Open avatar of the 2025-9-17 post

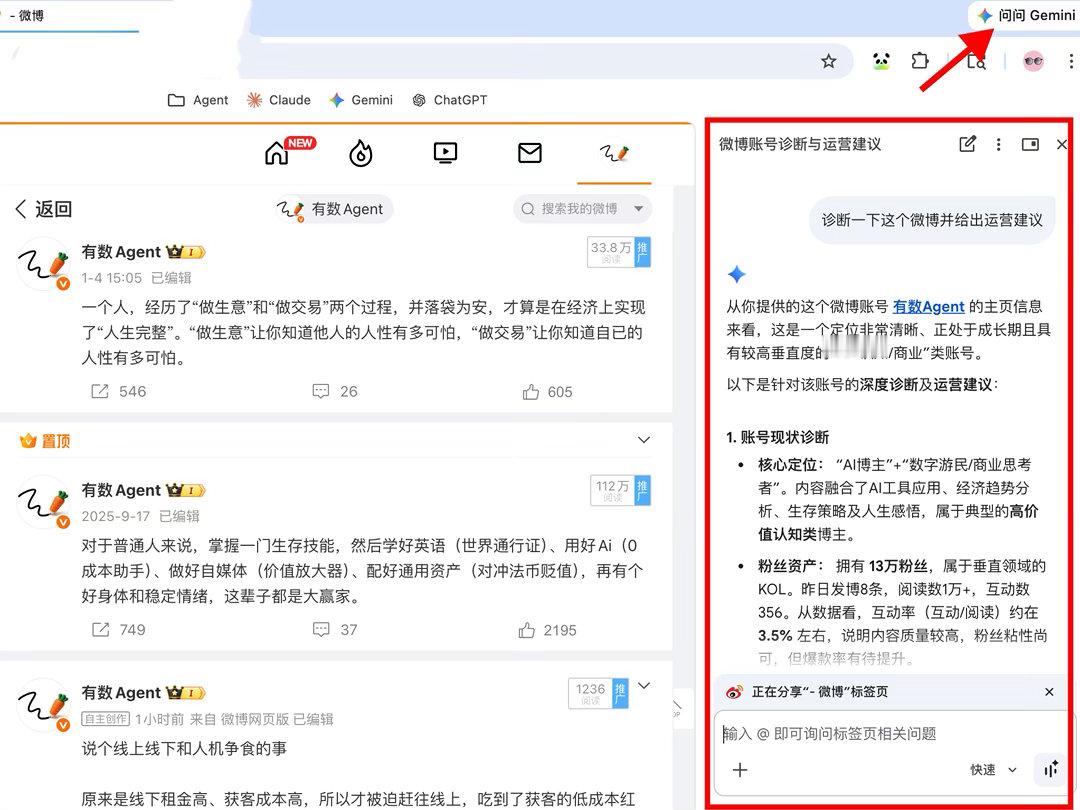tap(43, 502)
